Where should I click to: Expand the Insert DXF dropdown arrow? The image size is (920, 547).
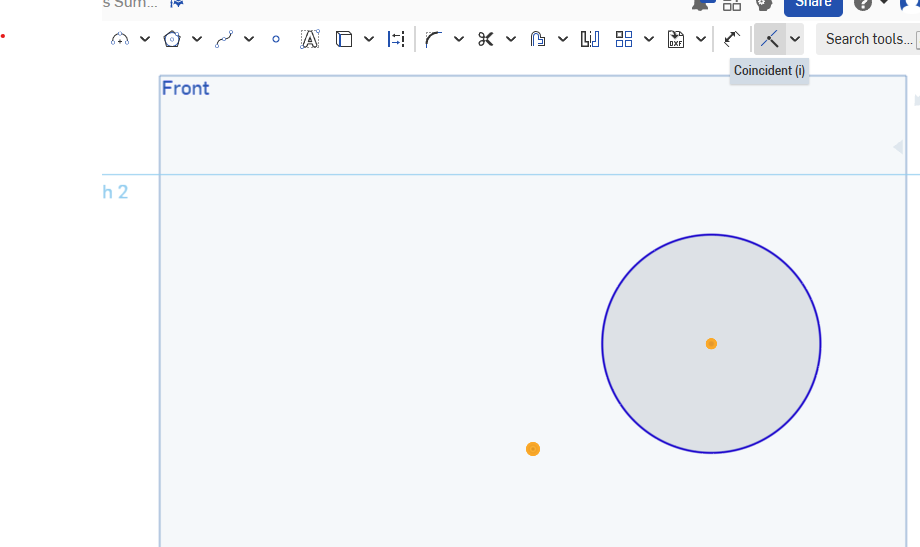[701, 39]
